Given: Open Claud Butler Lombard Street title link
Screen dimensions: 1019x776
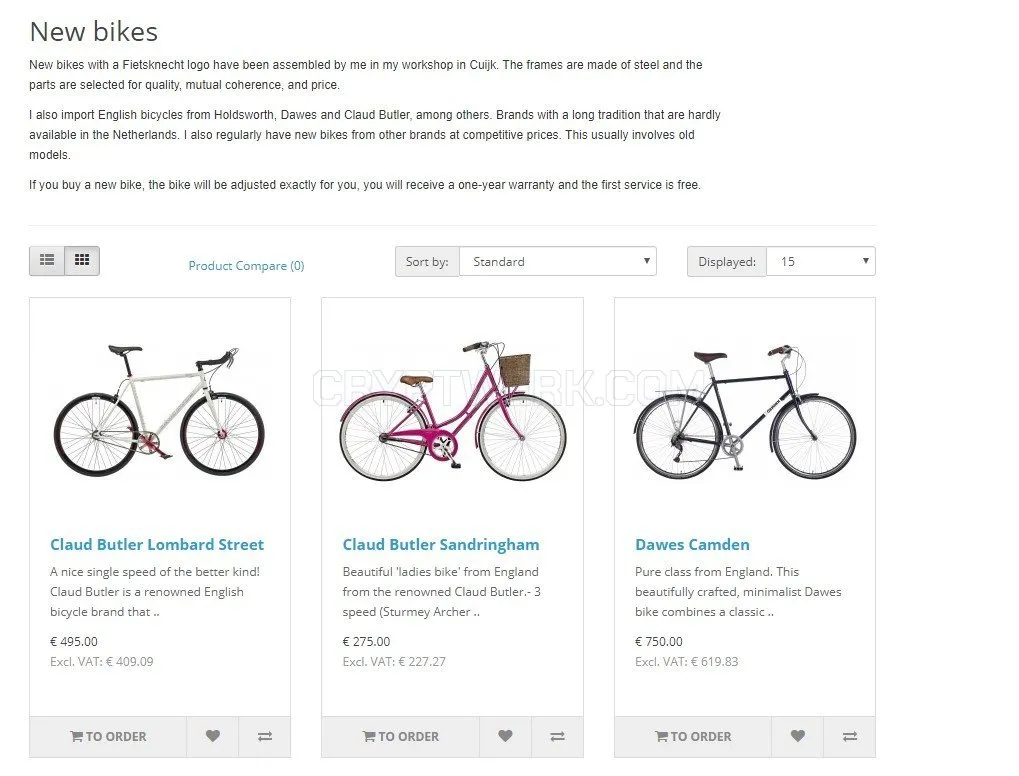Looking at the screenshot, I should click(x=157, y=545).
